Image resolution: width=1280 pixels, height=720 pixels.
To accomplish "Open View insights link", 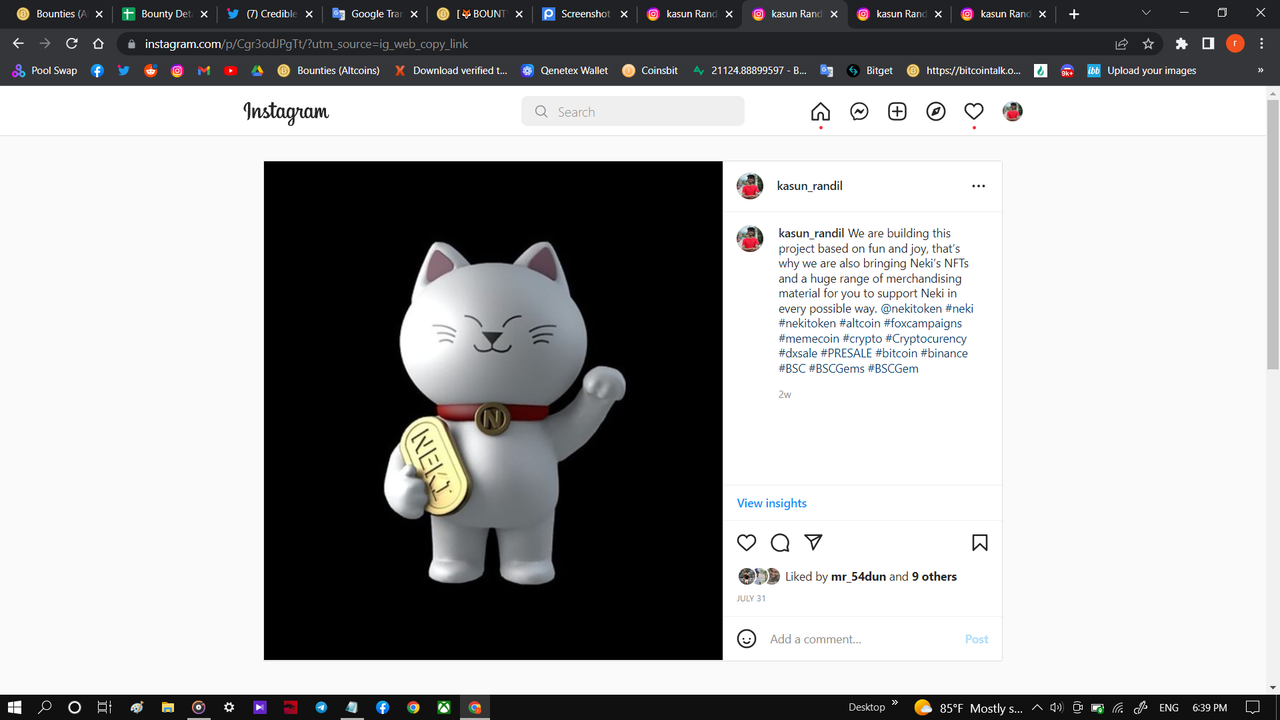I will click(772, 503).
